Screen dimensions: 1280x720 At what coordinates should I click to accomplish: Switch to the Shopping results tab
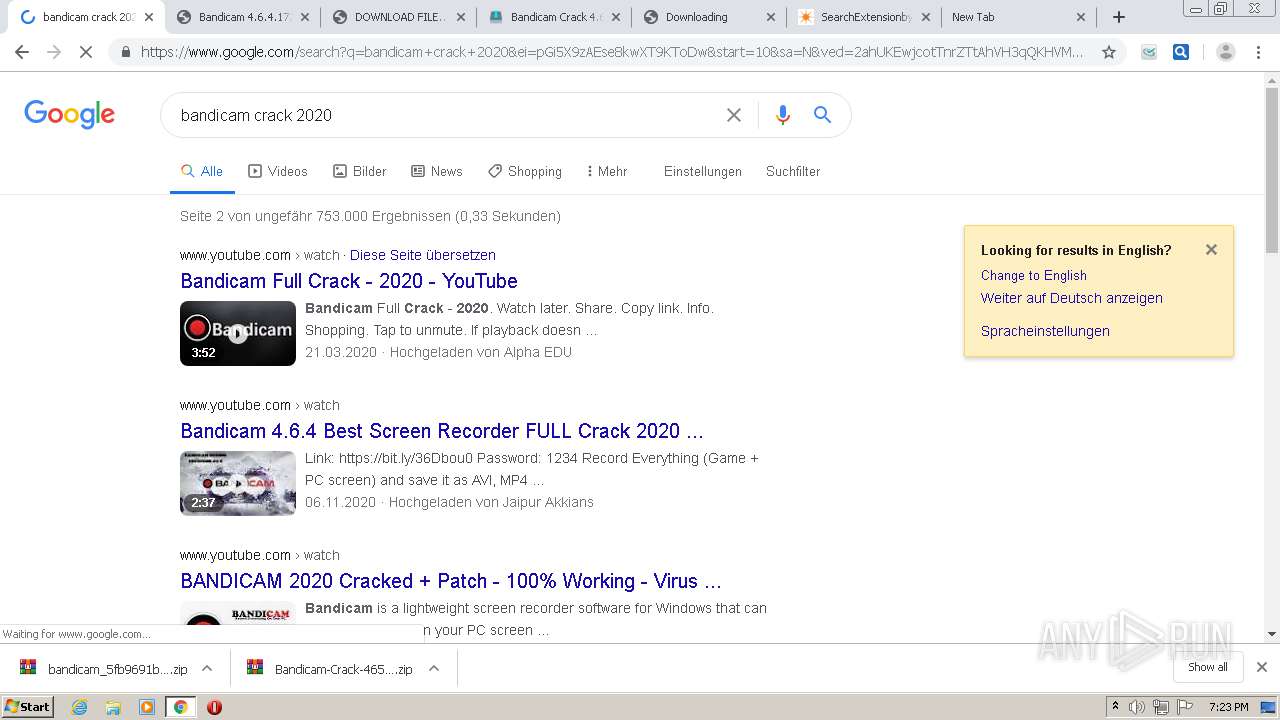[525, 171]
